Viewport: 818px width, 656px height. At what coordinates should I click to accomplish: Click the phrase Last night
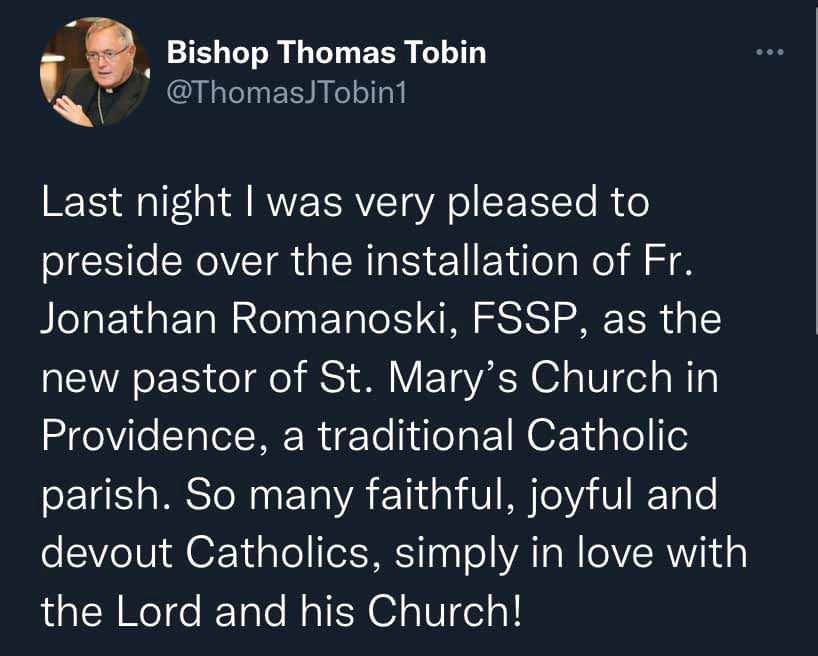pos(136,203)
